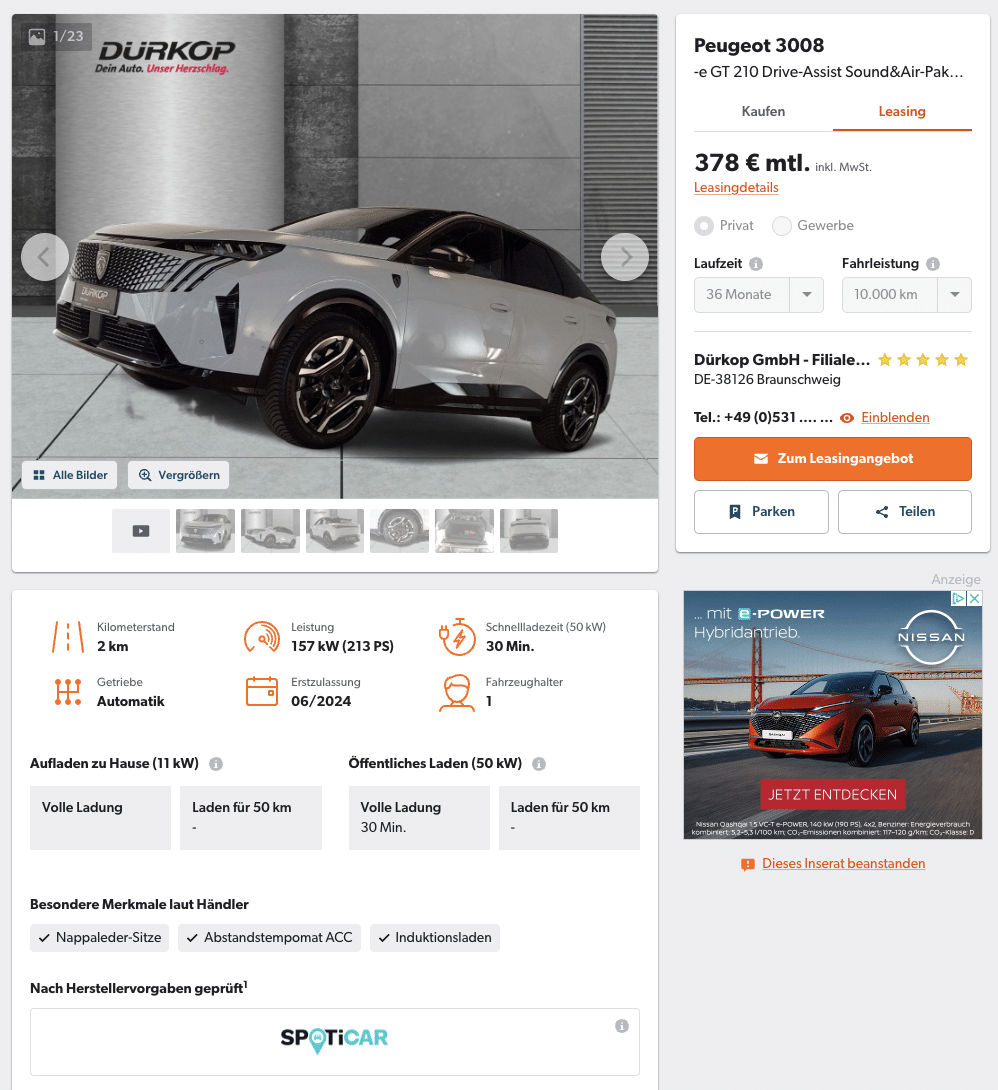Select the wheel close-up thumbnail
Image resolution: width=998 pixels, height=1090 pixels.
coord(400,531)
